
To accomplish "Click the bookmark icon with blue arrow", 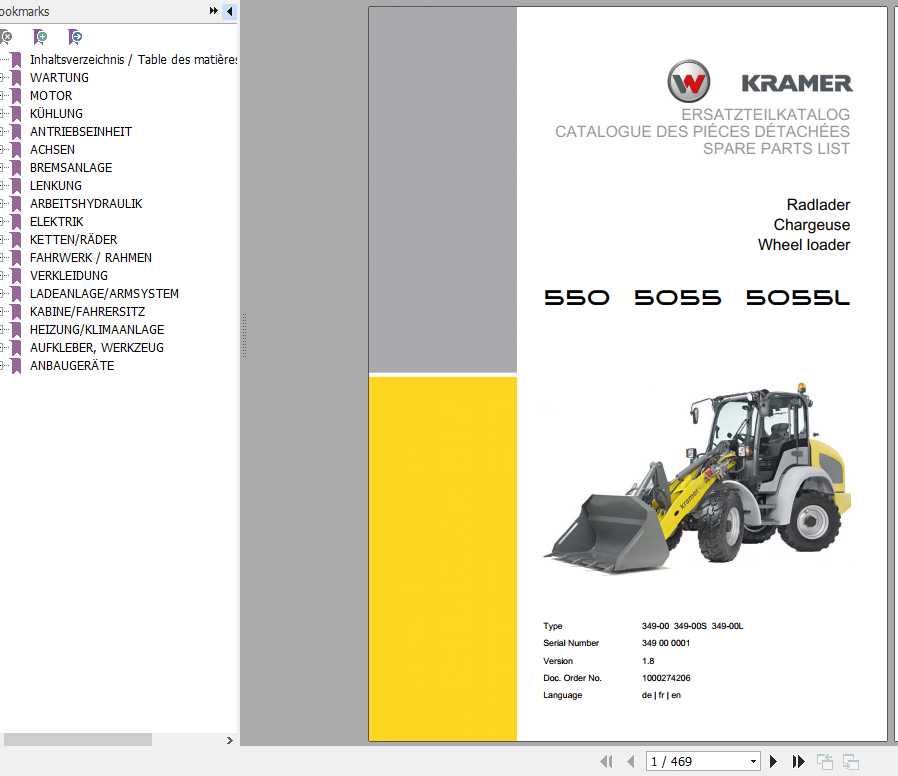I will coord(75,37).
